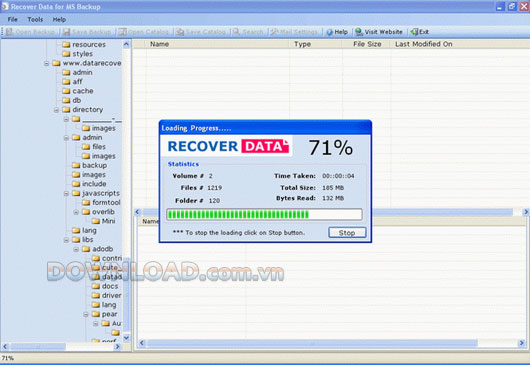Screen dimensions: 530x365
Task: Click the Folder # value 120
Action: click(x=214, y=201)
